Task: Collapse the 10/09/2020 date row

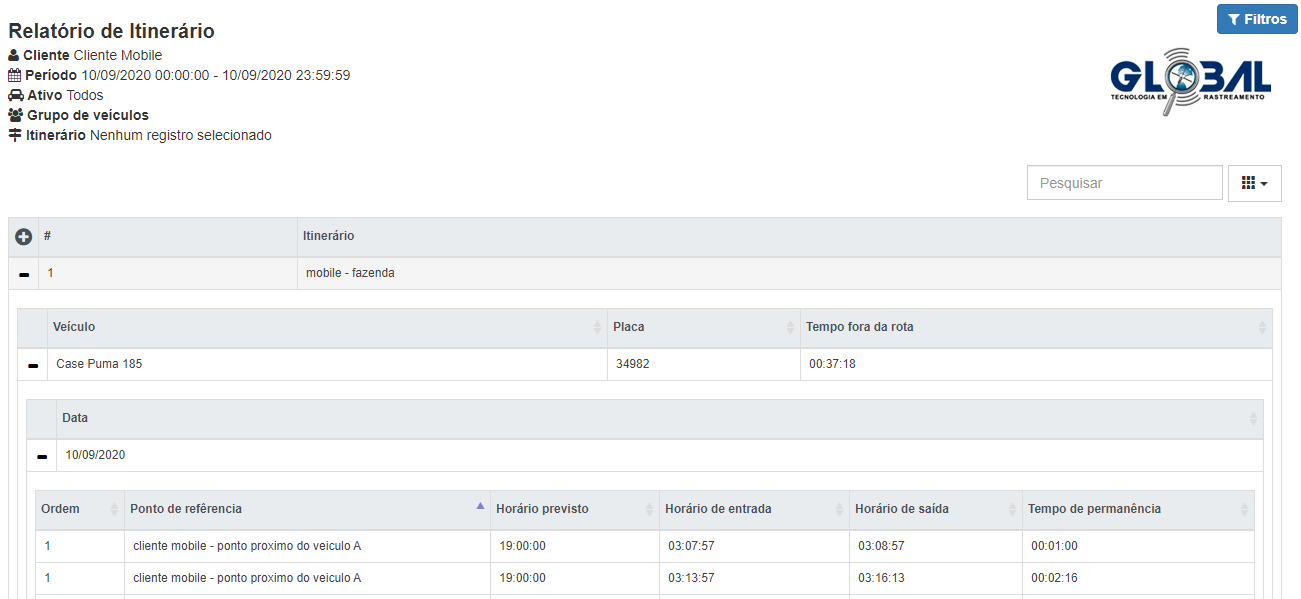Action: (x=42, y=456)
